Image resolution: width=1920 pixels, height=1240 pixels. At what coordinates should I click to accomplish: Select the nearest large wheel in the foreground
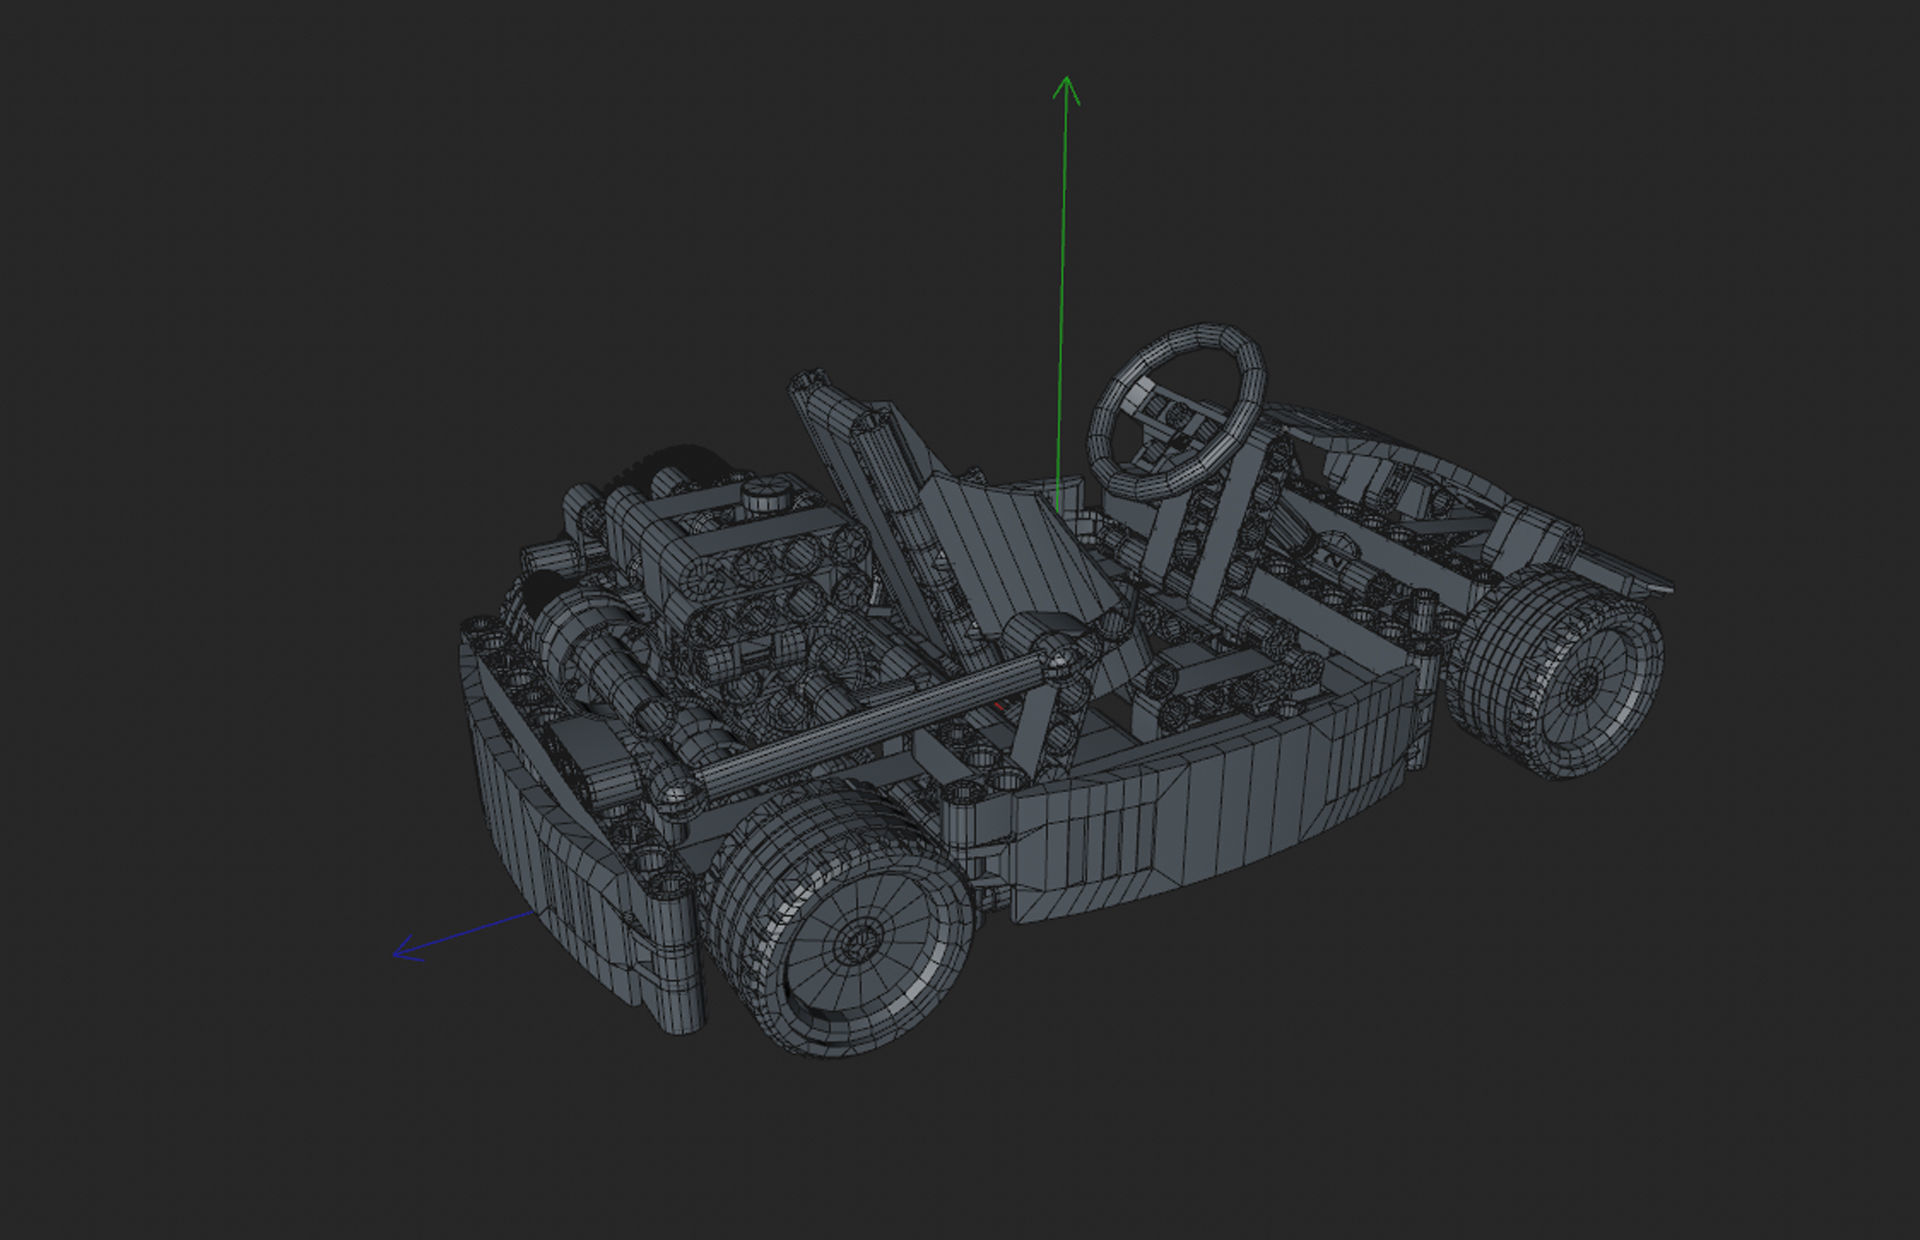(840, 921)
